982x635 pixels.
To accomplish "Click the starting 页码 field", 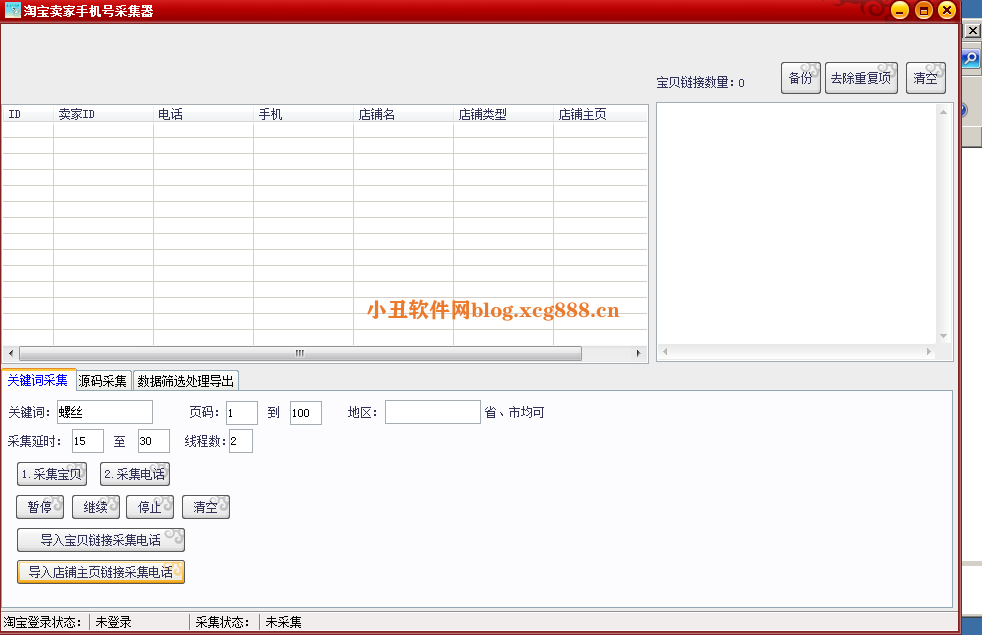I will [x=242, y=413].
